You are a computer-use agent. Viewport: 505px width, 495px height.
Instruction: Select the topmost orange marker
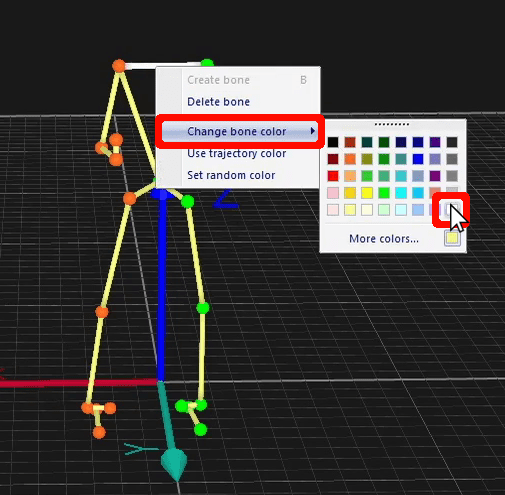pos(119,66)
